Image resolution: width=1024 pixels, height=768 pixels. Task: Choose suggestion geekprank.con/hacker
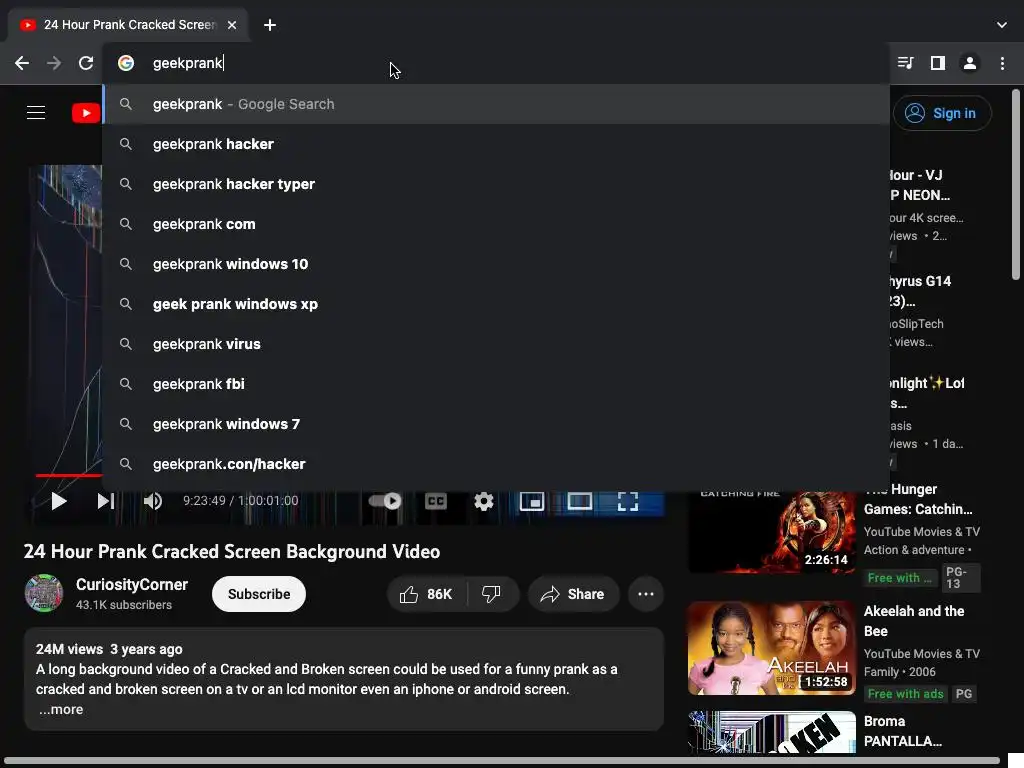pyautogui.click(x=496, y=464)
